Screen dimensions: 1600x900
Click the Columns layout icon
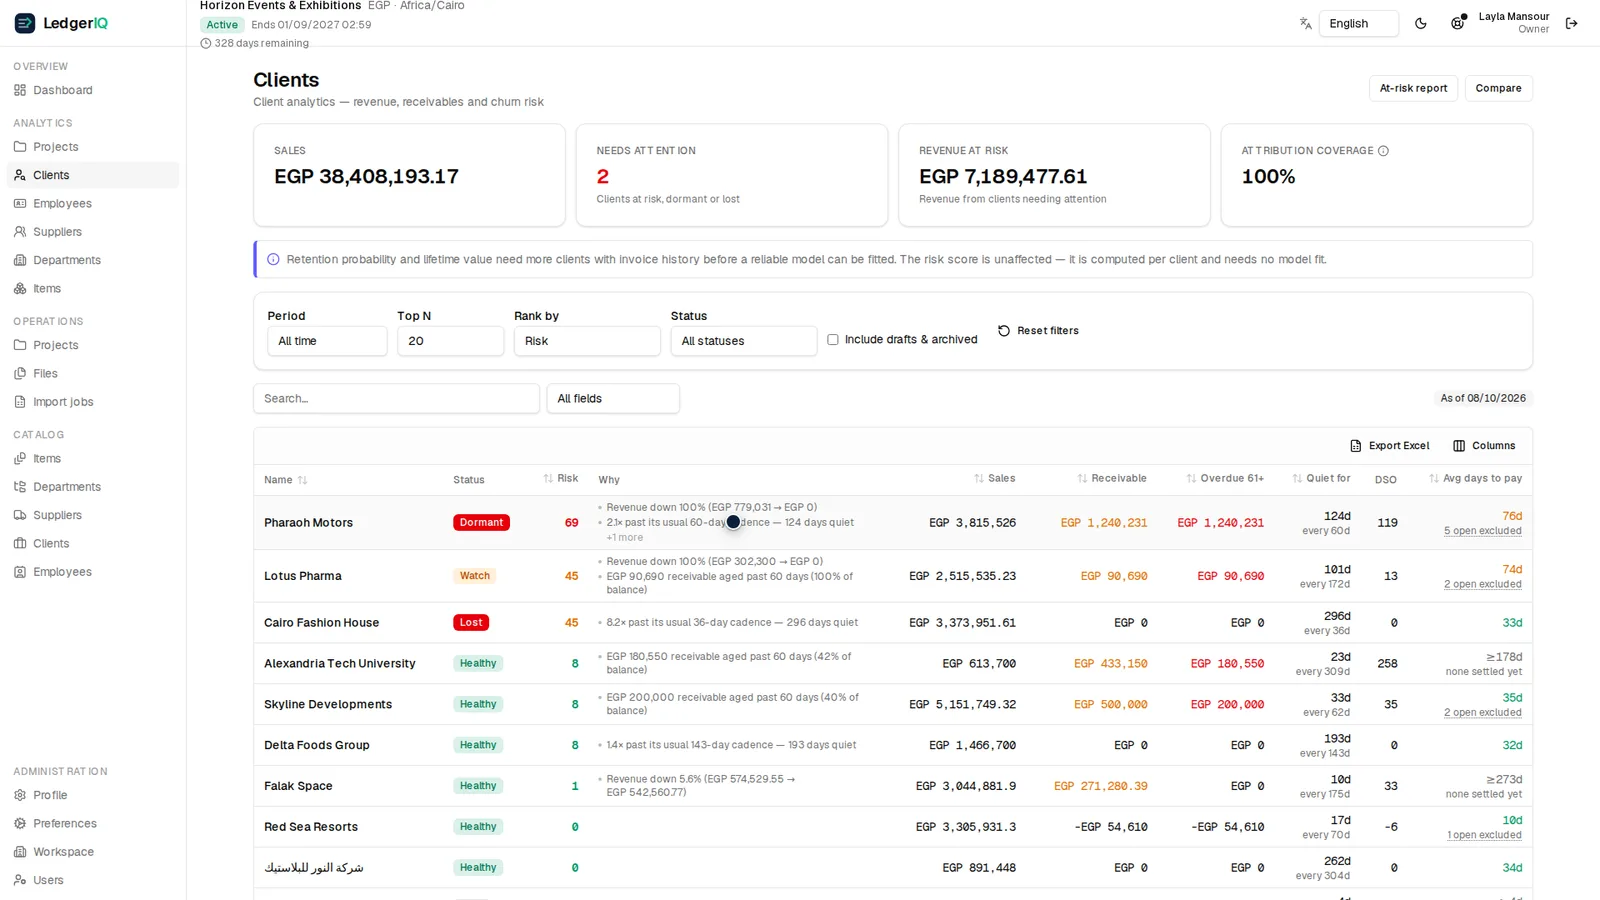[x=1459, y=446]
